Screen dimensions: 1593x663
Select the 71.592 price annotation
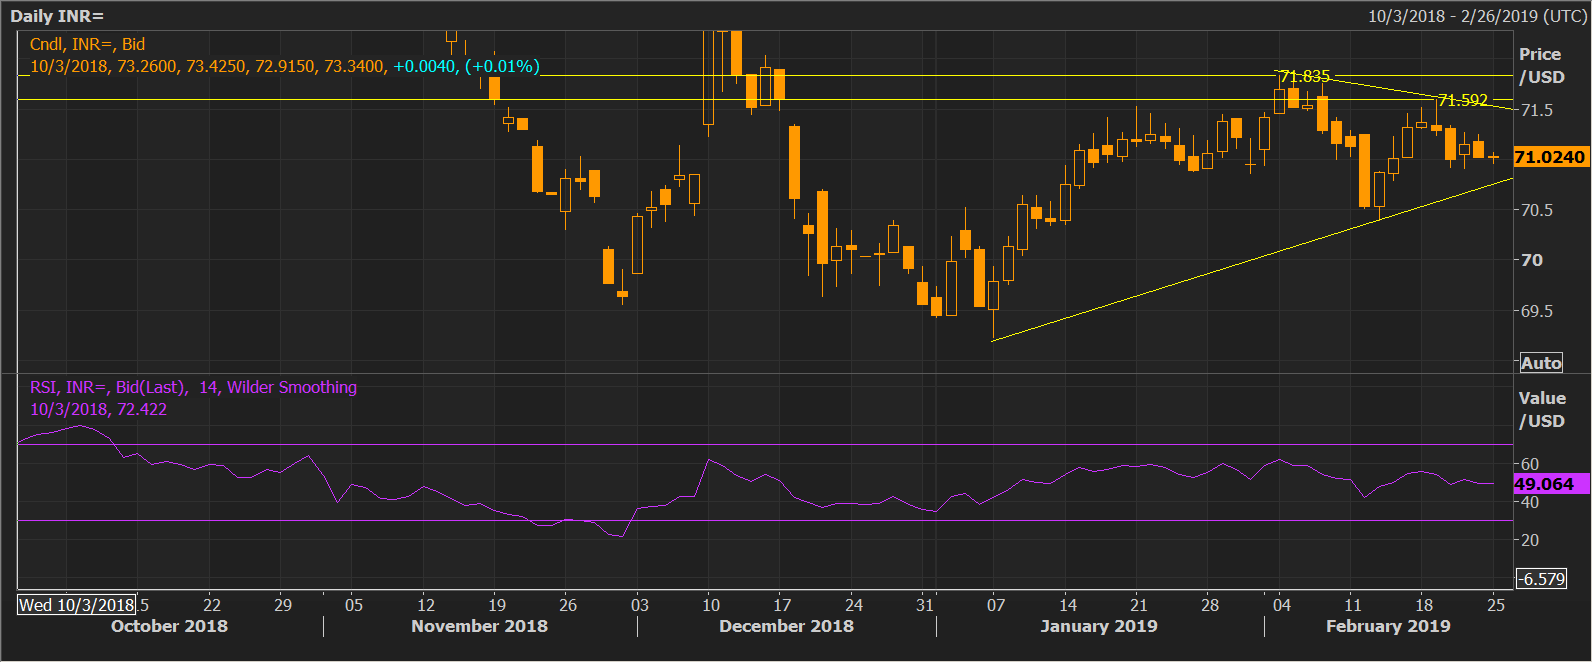click(x=1462, y=100)
